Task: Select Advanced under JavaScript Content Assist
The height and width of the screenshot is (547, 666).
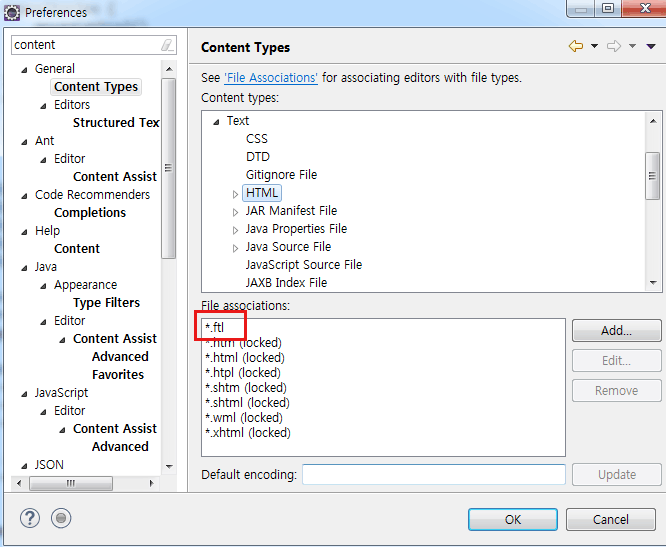Action: coord(120,447)
